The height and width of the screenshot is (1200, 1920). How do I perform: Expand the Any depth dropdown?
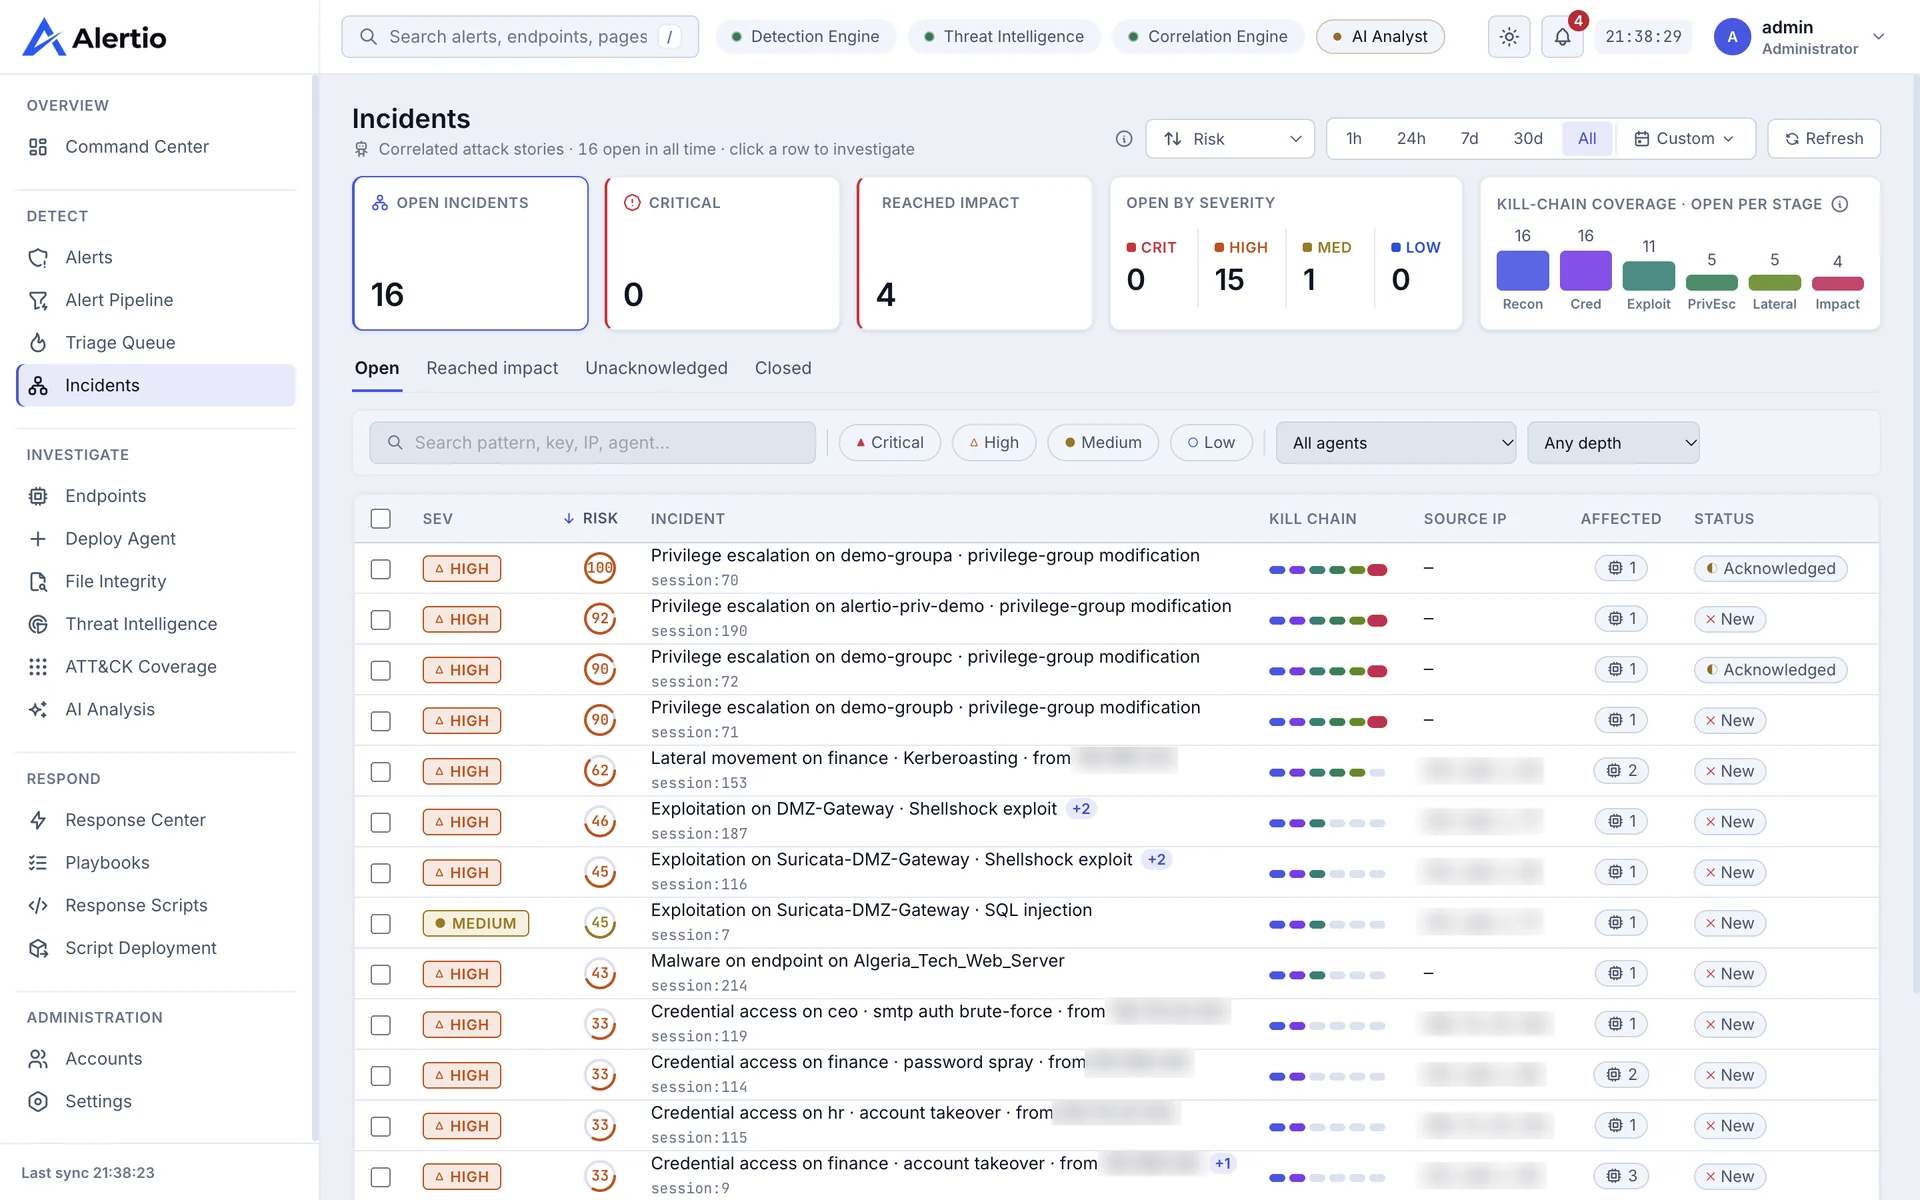click(1613, 443)
